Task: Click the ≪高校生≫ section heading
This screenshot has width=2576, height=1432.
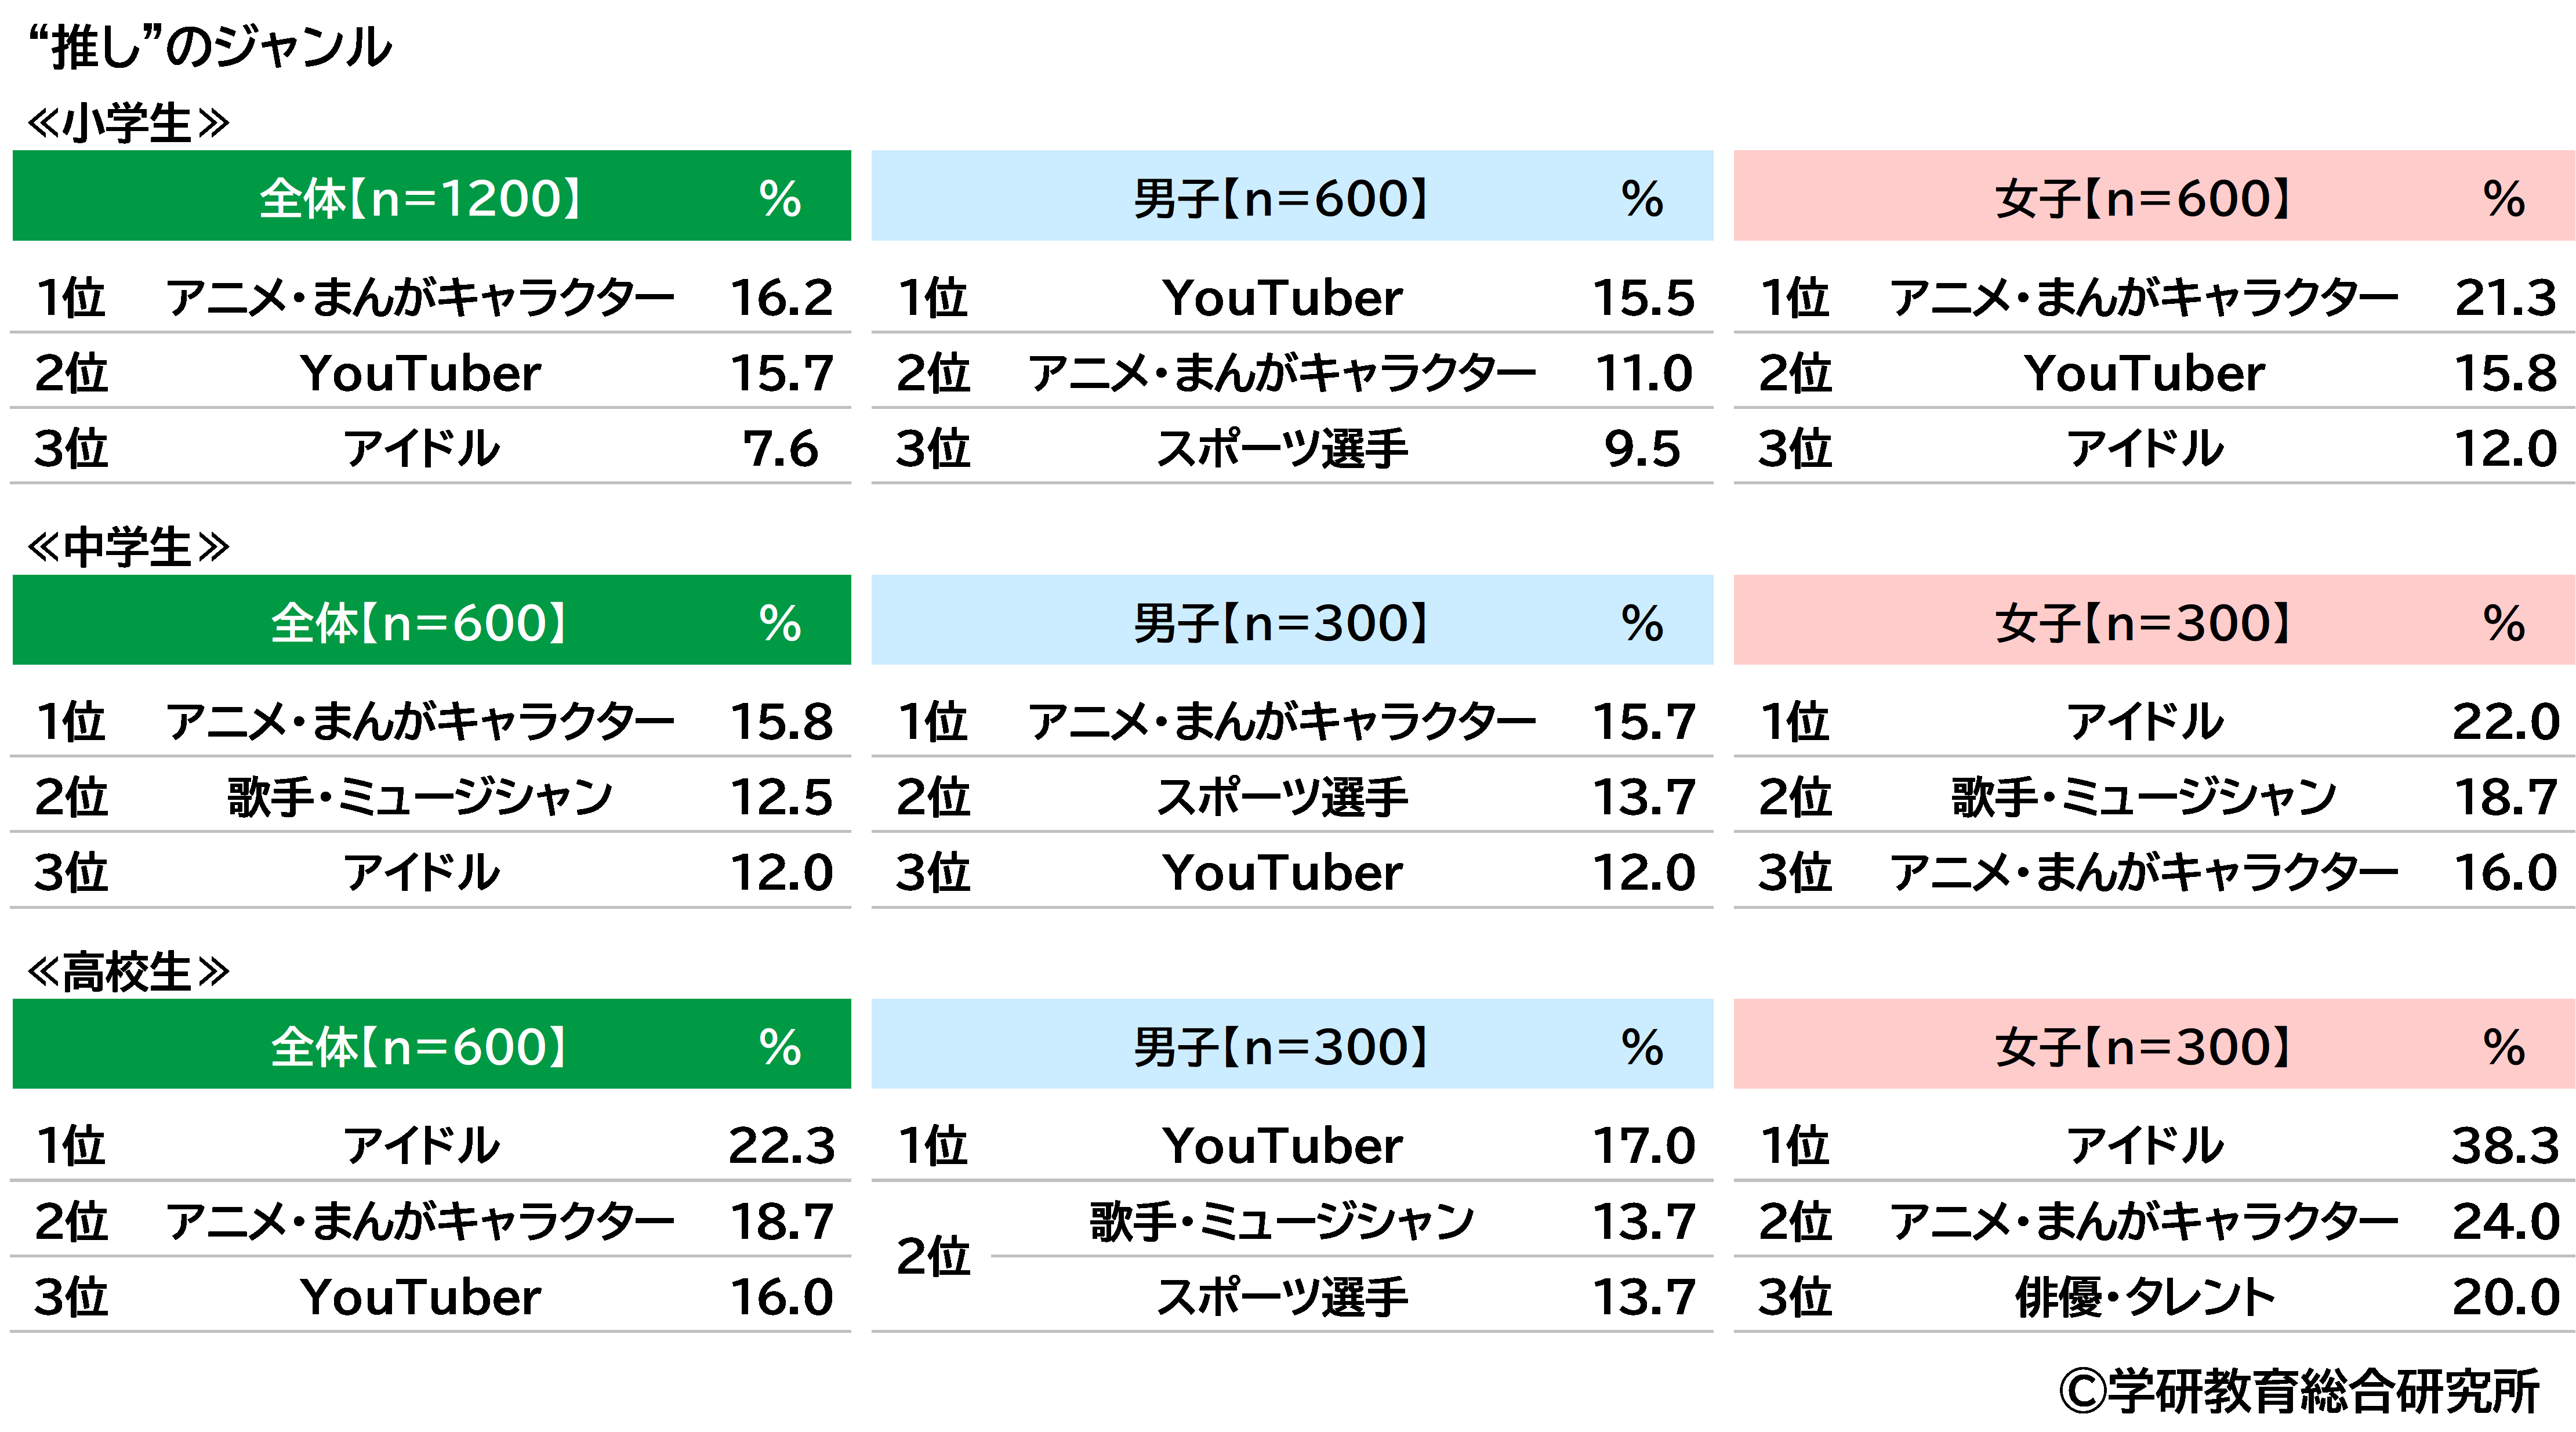Action: point(128,971)
